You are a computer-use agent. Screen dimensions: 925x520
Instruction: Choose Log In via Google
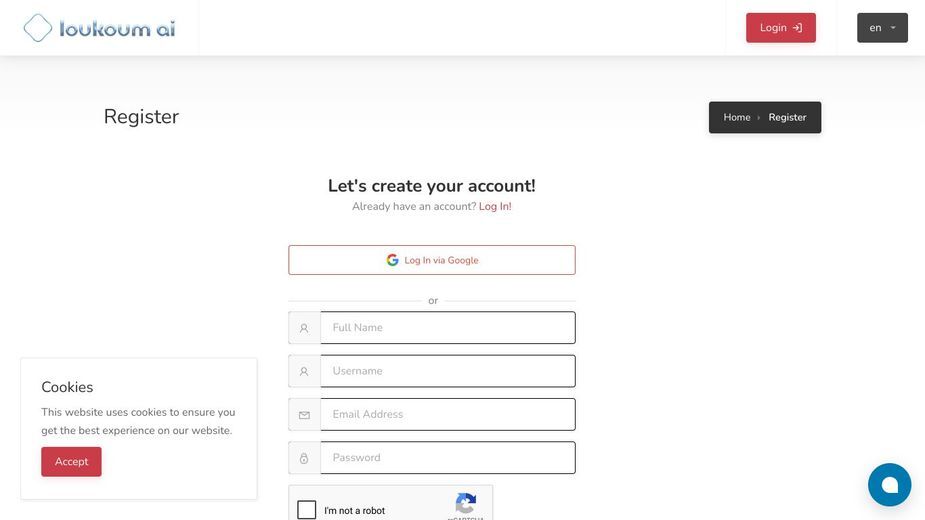pos(432,260)
